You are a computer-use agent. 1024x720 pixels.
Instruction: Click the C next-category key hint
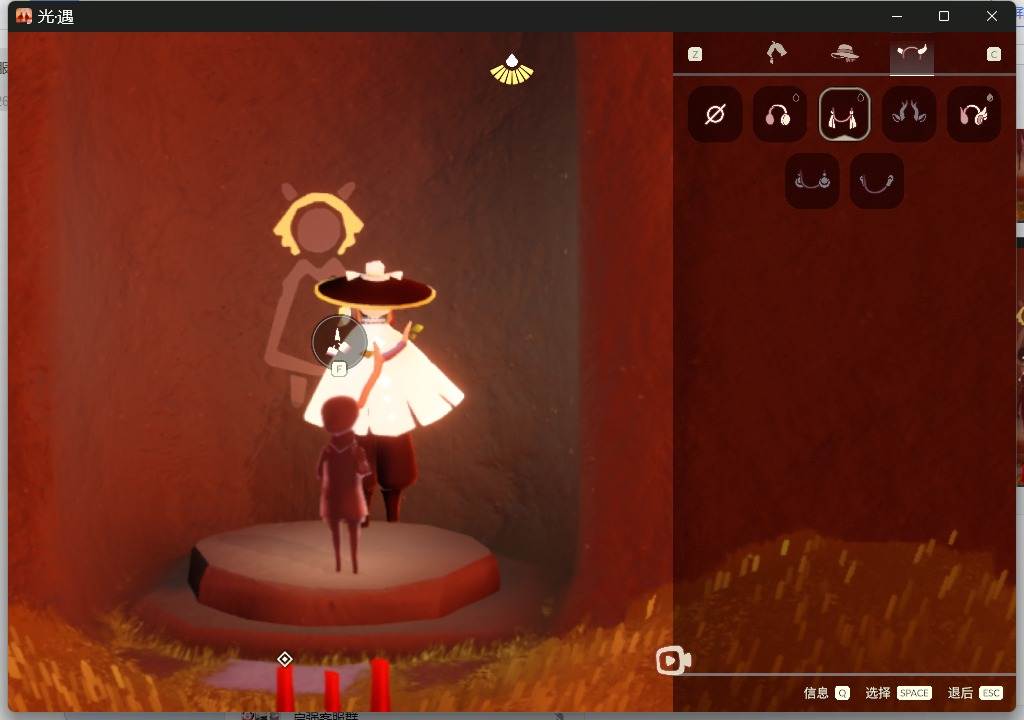[993, 54]
